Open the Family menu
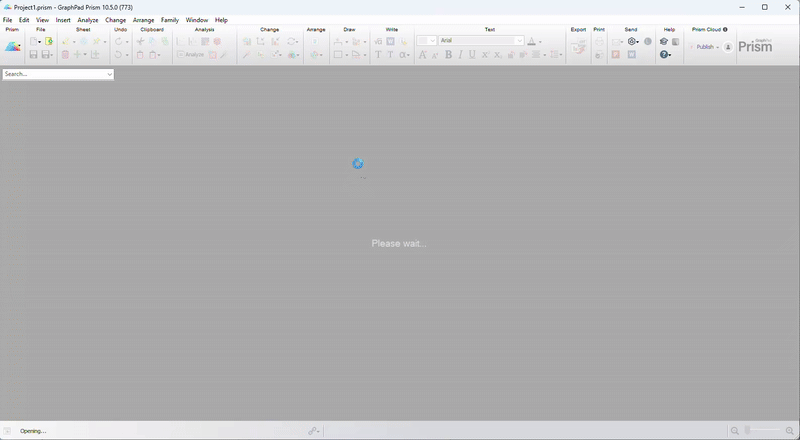 [170, 20]
